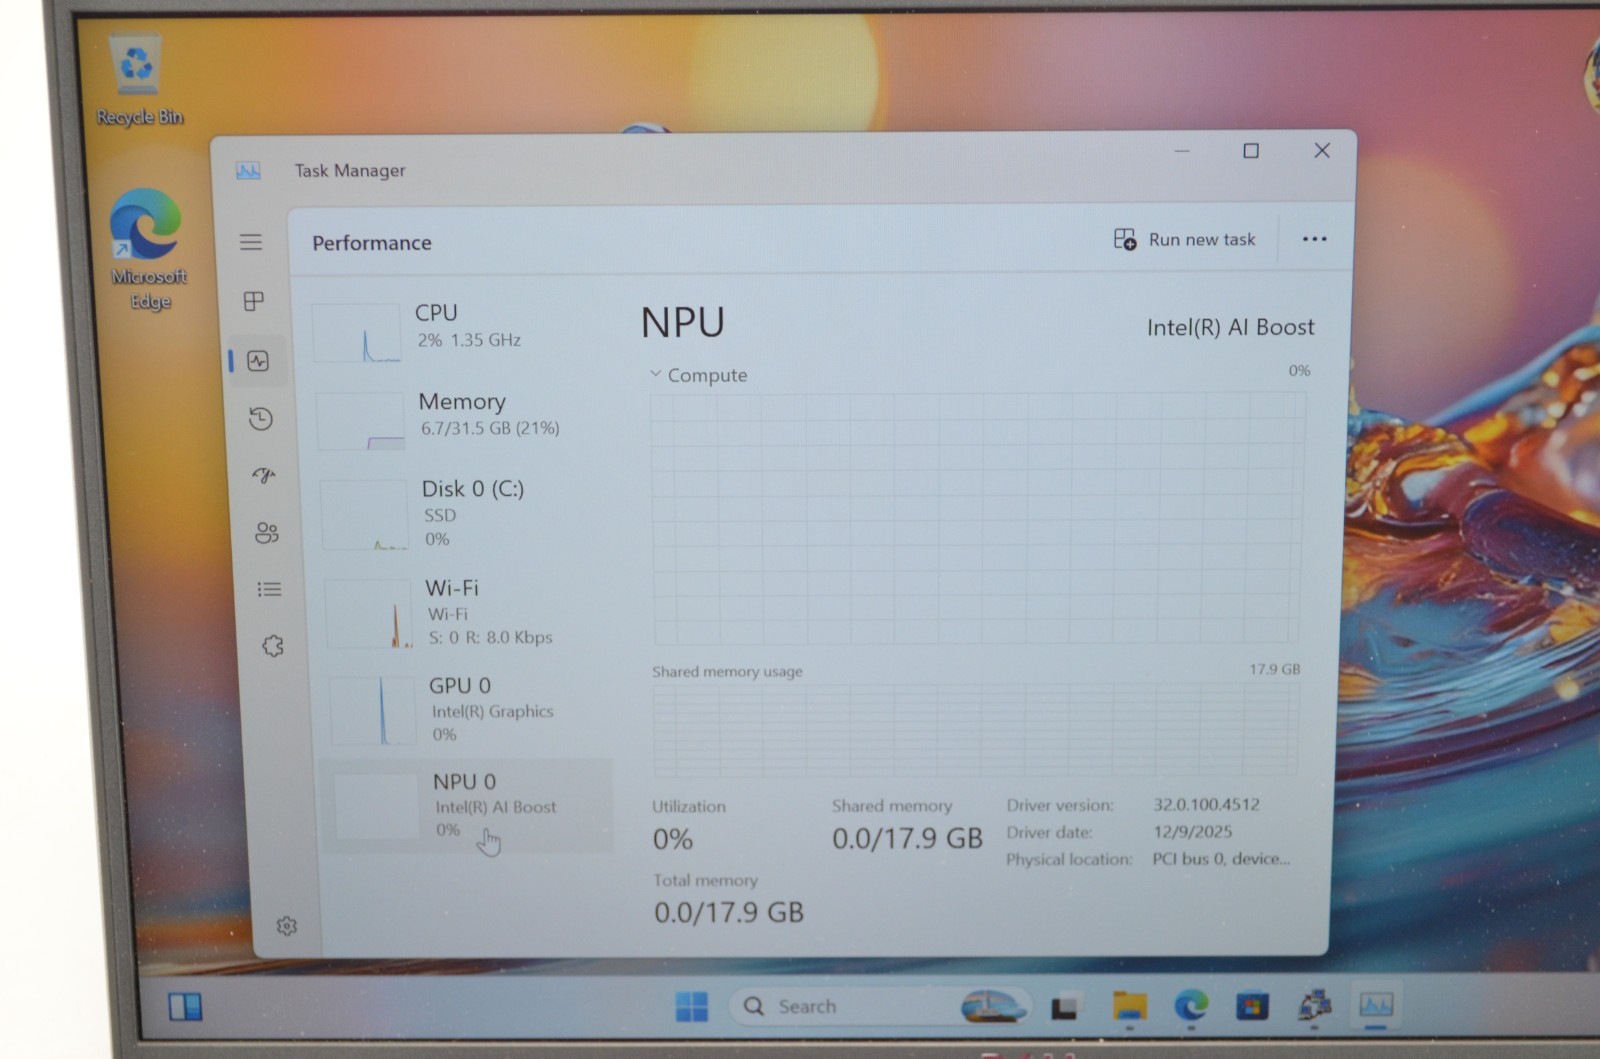Open the Recycle Bin desktop icon

139,81
